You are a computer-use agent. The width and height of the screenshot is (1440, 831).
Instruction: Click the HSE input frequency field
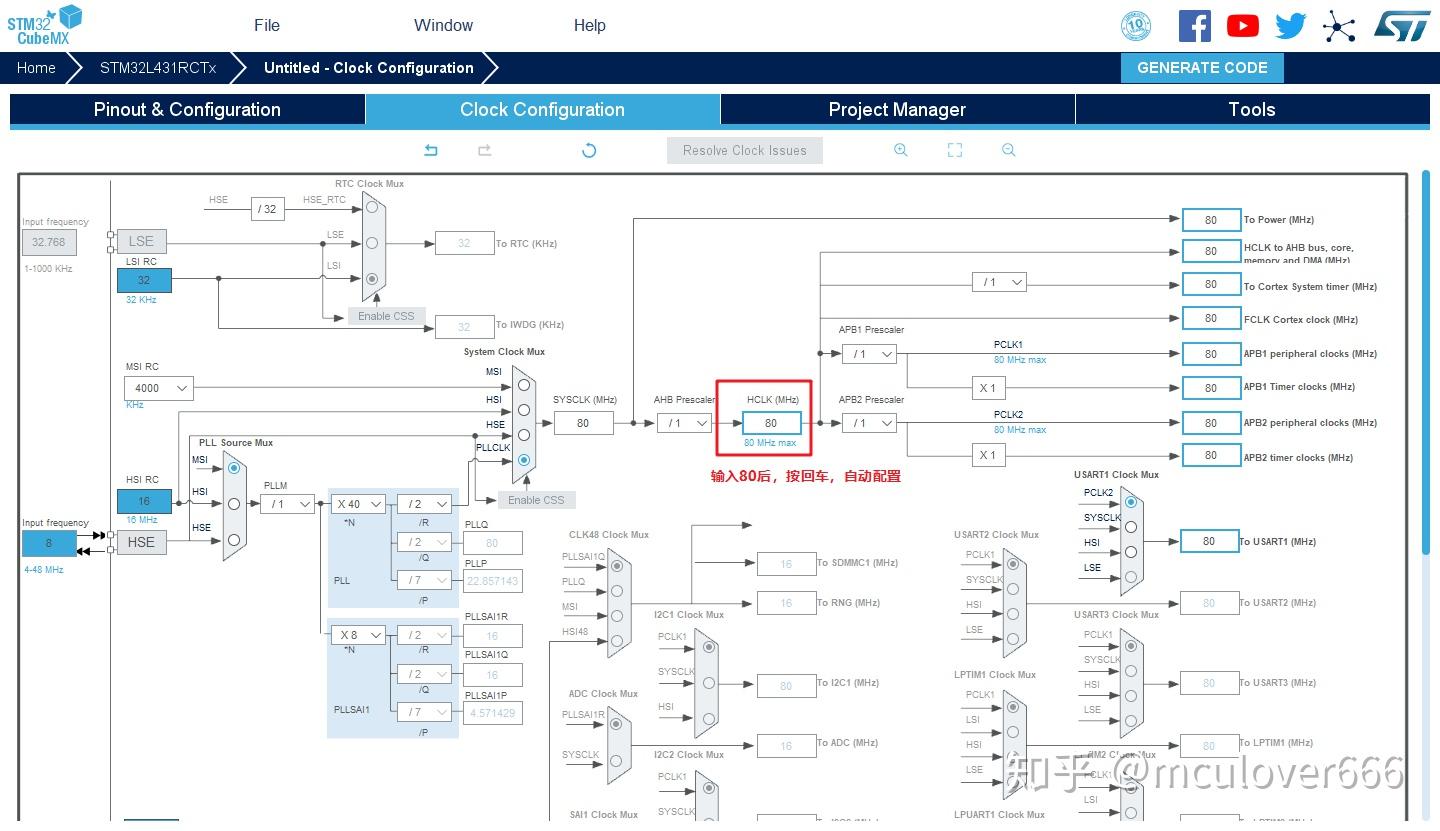tap(49, 544)
